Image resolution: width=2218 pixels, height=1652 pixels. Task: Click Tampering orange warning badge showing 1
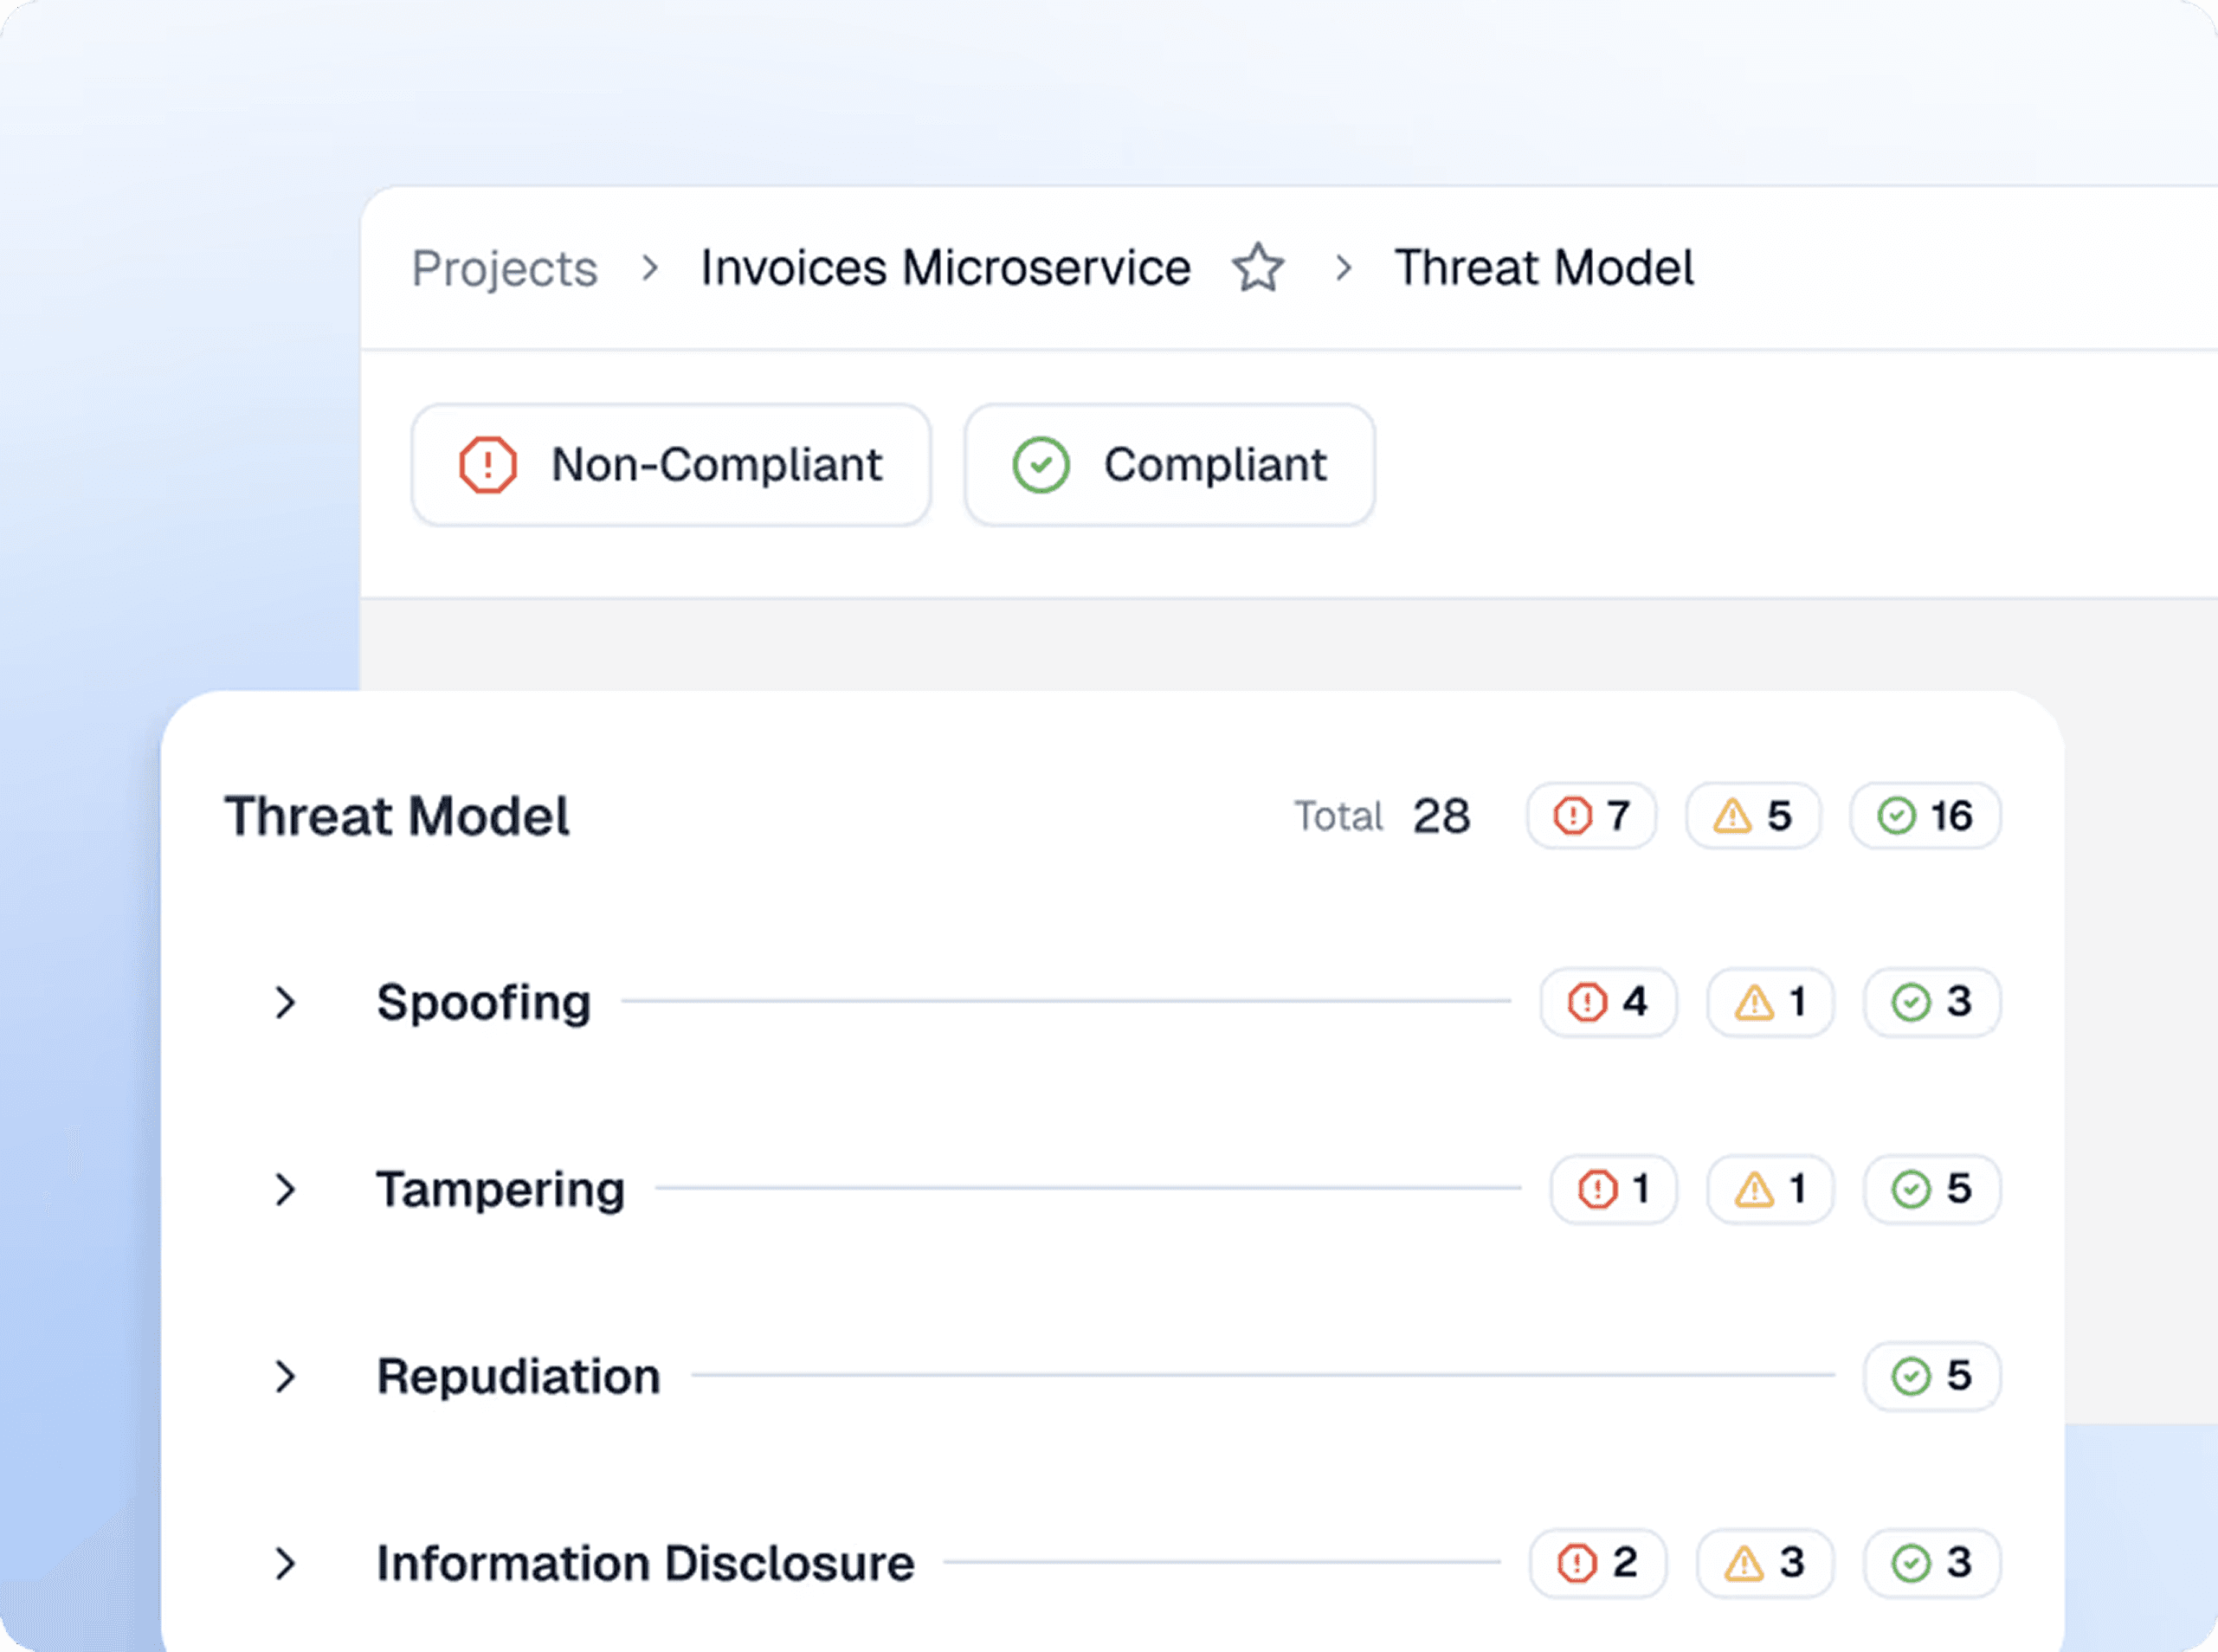(x=1769, y=1189)
